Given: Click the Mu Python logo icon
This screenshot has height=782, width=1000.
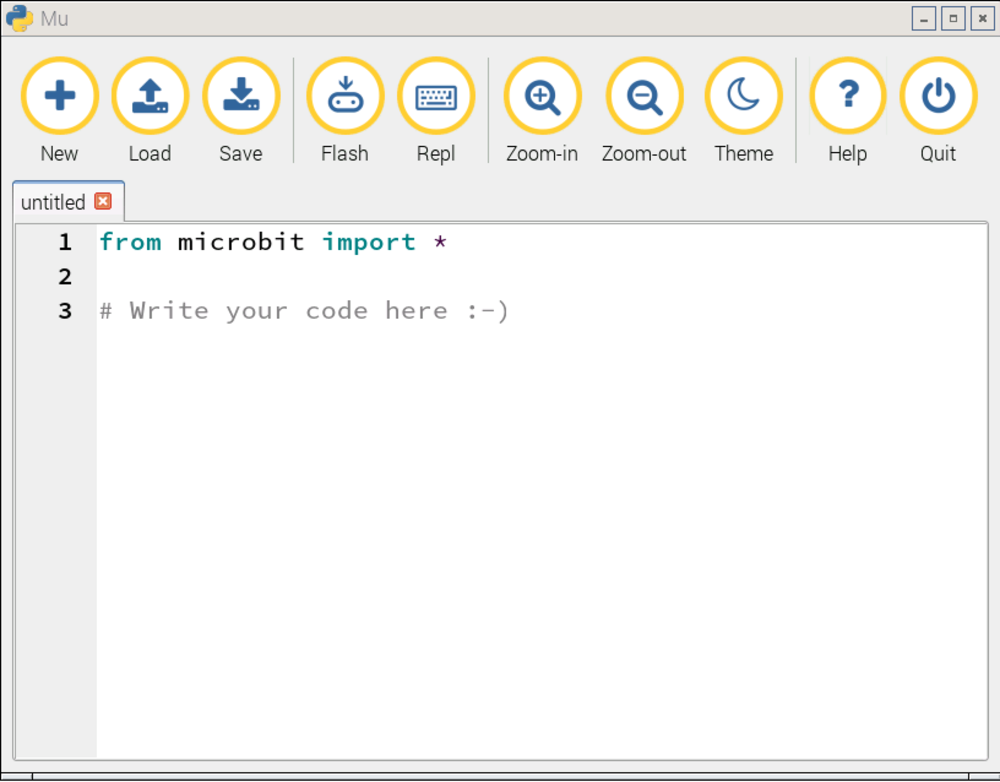Looking at the screenshot, I should (x=19, y=18).
